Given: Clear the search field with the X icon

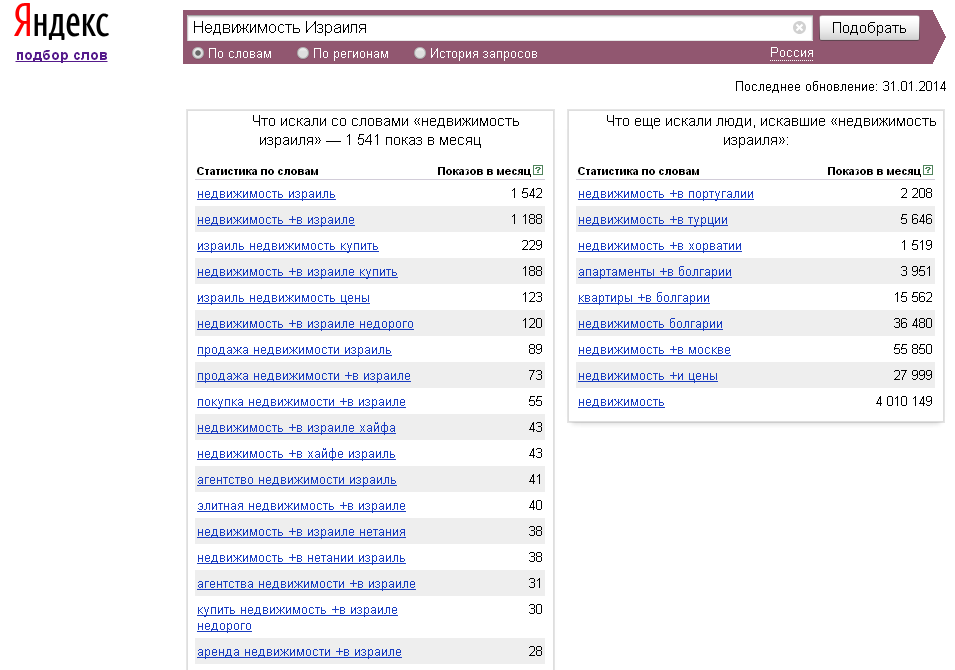Looking at the screenshot, I should click(x=799, y=27).
